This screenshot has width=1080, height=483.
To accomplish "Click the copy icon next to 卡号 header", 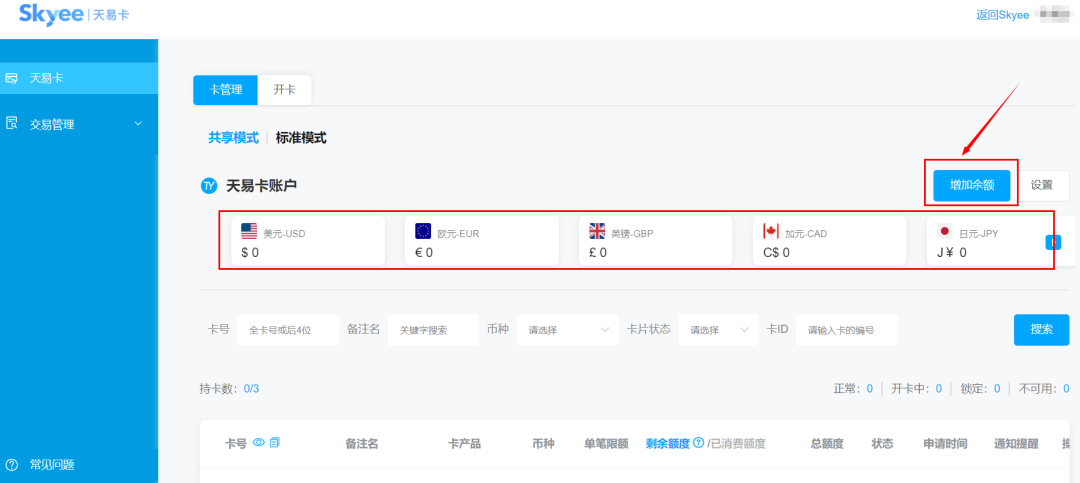I will [x=275, y=443].
